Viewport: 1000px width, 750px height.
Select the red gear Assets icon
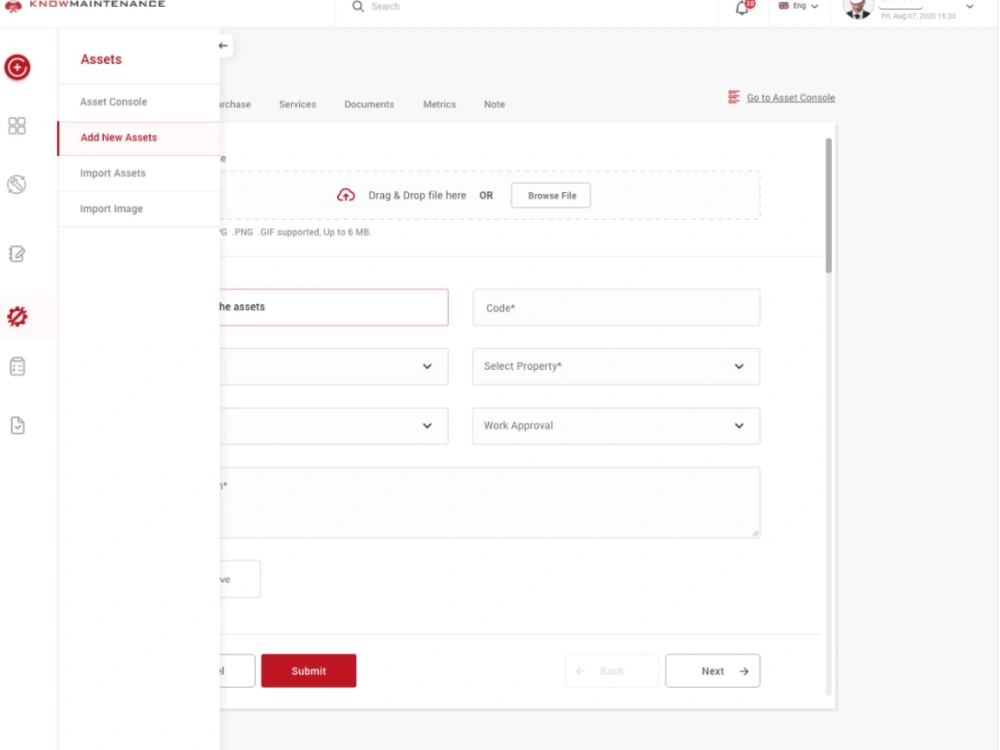[x=17, y=316]
